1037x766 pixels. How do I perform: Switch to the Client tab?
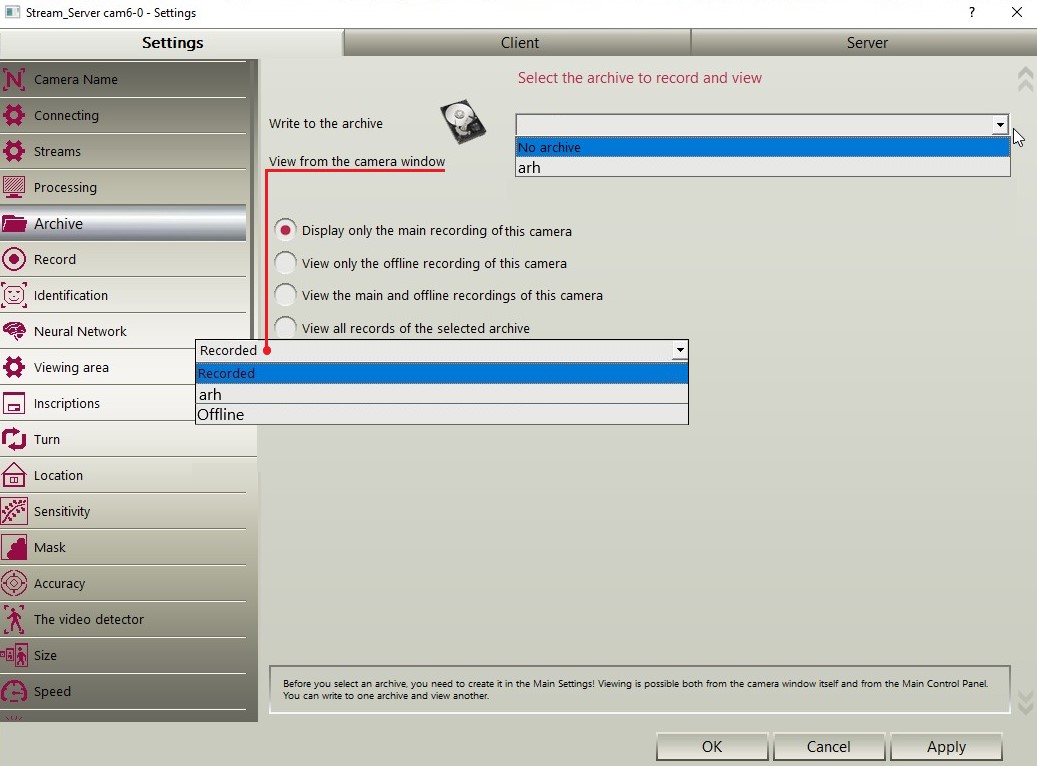click(x=519, y=42)
